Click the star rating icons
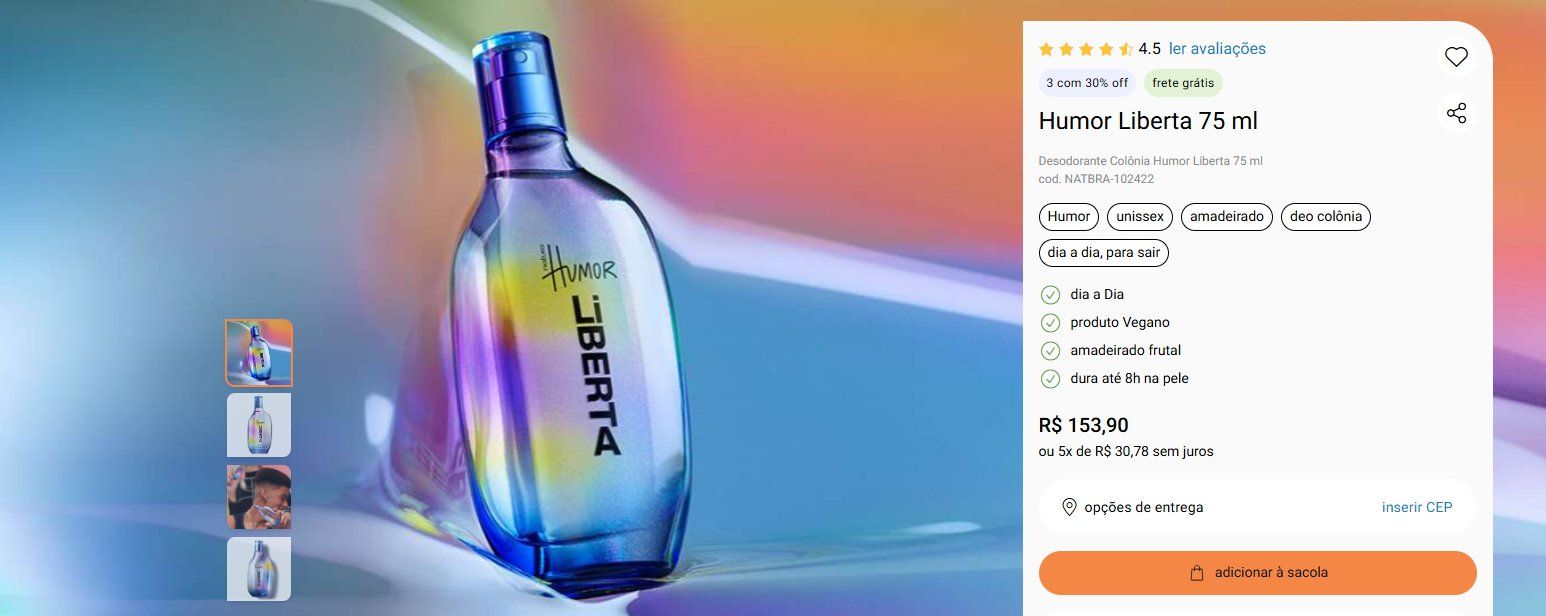The width and height of the screenshot is (1546, 616). (x=1086, y=49)
